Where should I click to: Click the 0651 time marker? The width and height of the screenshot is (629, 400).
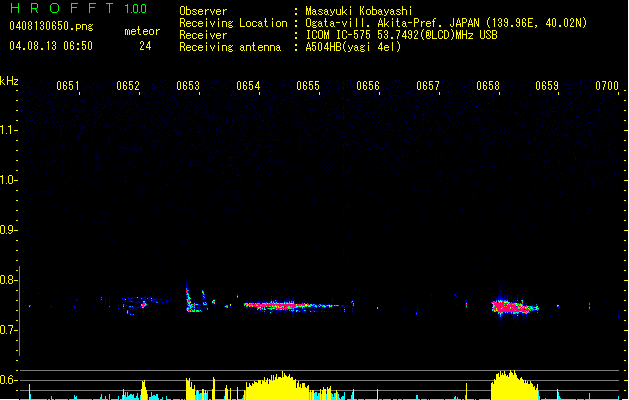tap(68, 86)
